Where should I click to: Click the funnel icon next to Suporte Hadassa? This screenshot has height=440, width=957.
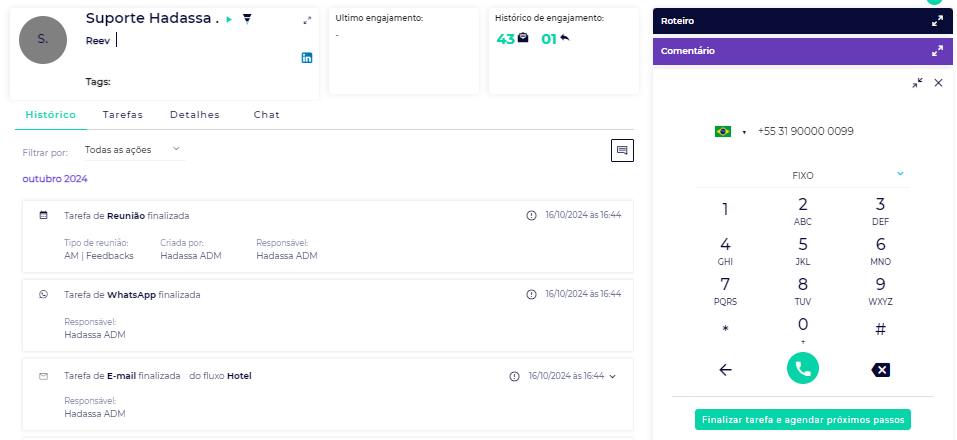point(247,19)
